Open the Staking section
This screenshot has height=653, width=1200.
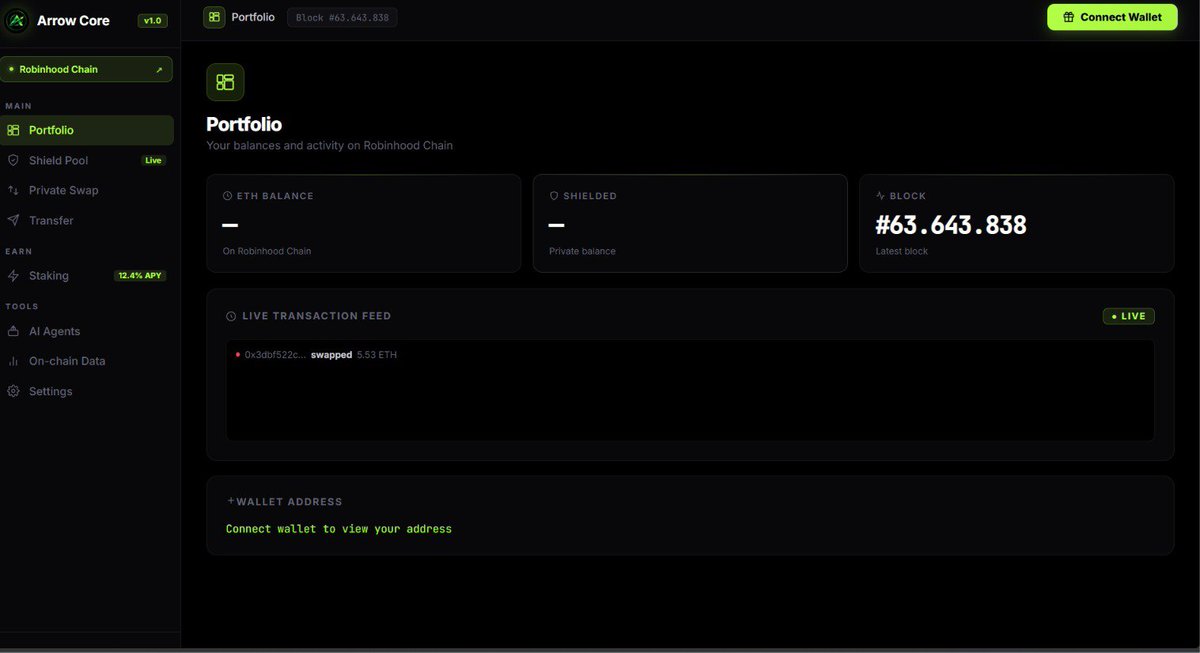click(x=86, y=275)
